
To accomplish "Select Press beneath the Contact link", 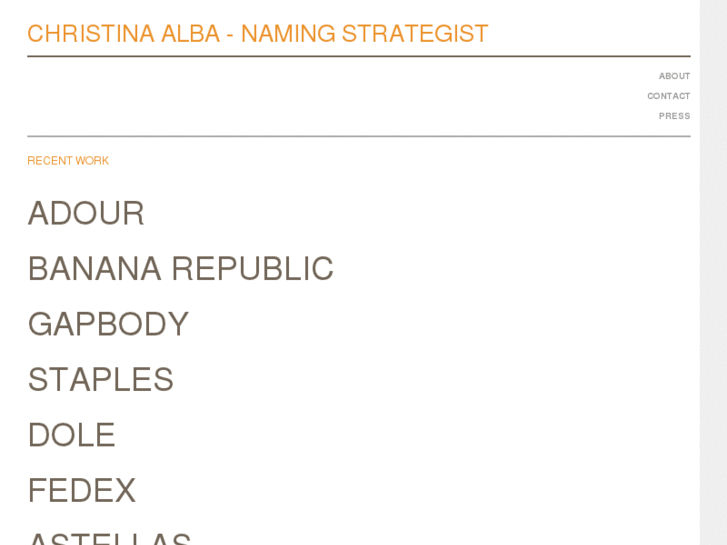I will (x=674, y=116).
